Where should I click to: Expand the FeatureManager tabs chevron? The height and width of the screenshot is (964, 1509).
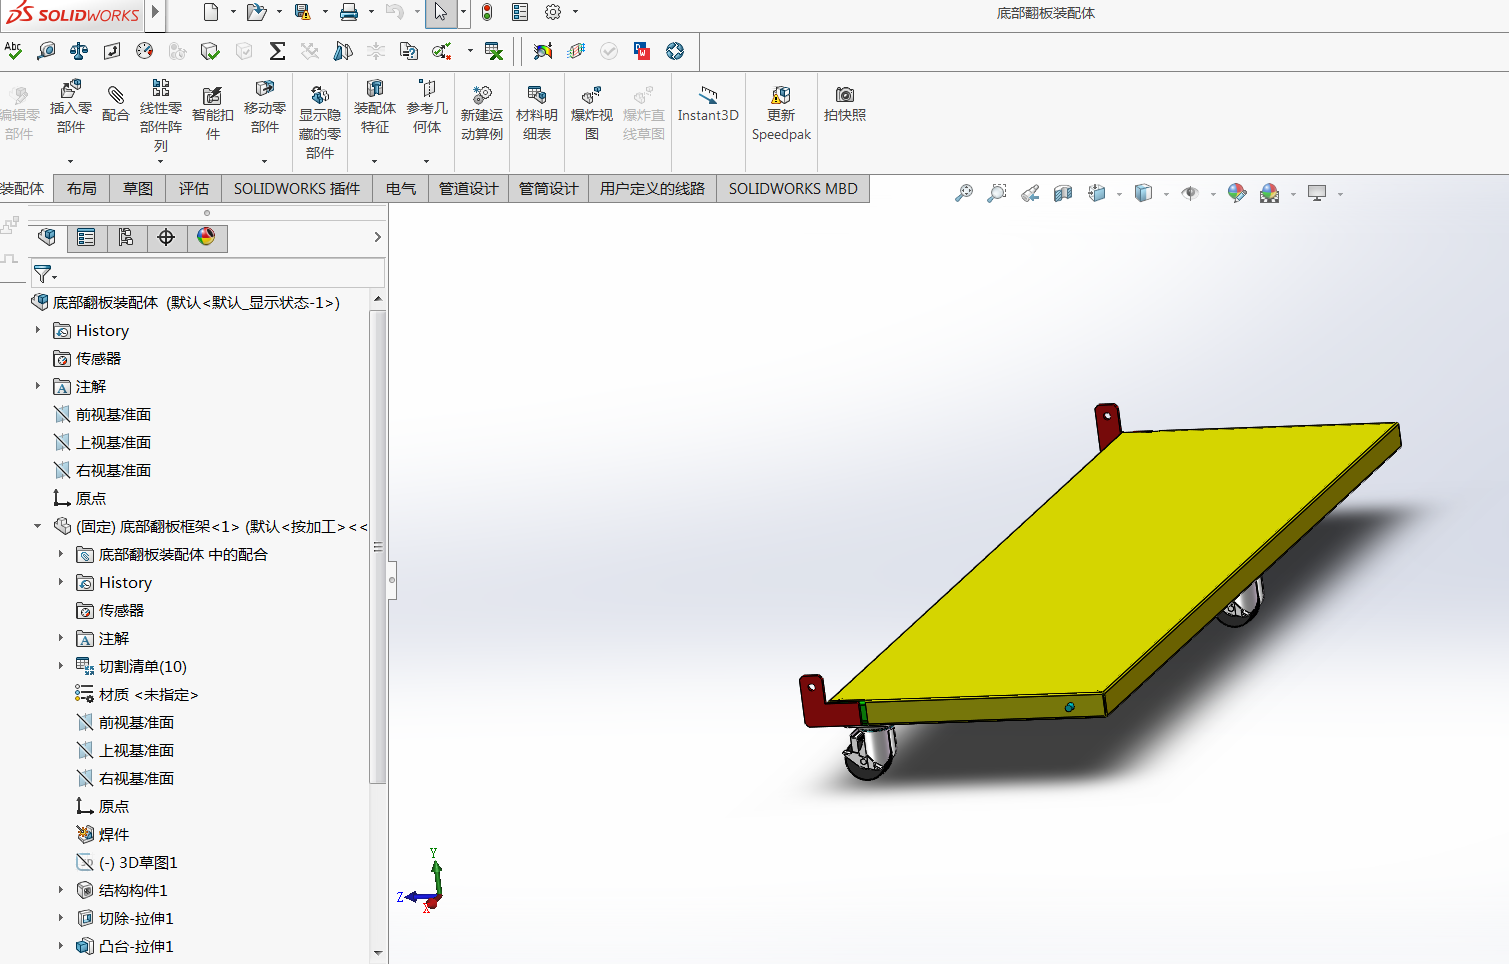(377, 237)
